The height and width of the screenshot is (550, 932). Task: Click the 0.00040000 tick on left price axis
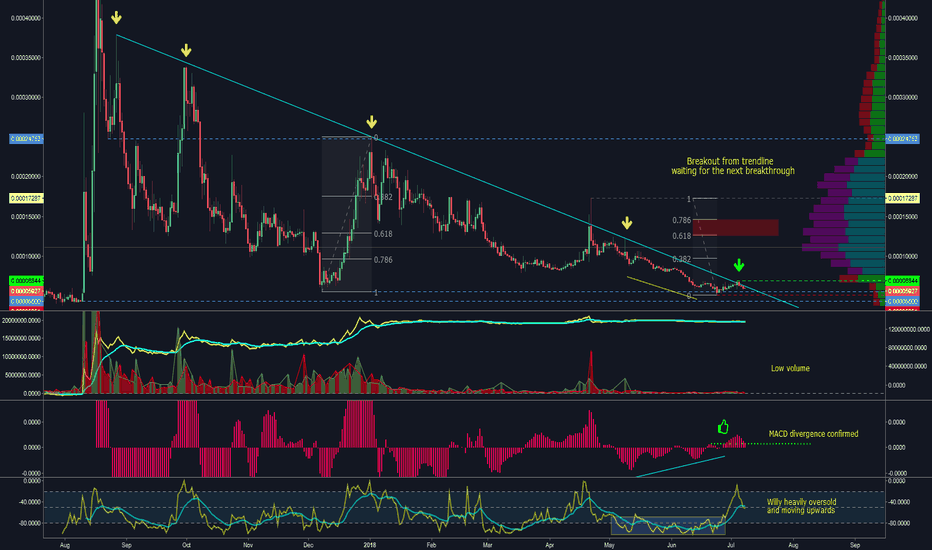26,18
